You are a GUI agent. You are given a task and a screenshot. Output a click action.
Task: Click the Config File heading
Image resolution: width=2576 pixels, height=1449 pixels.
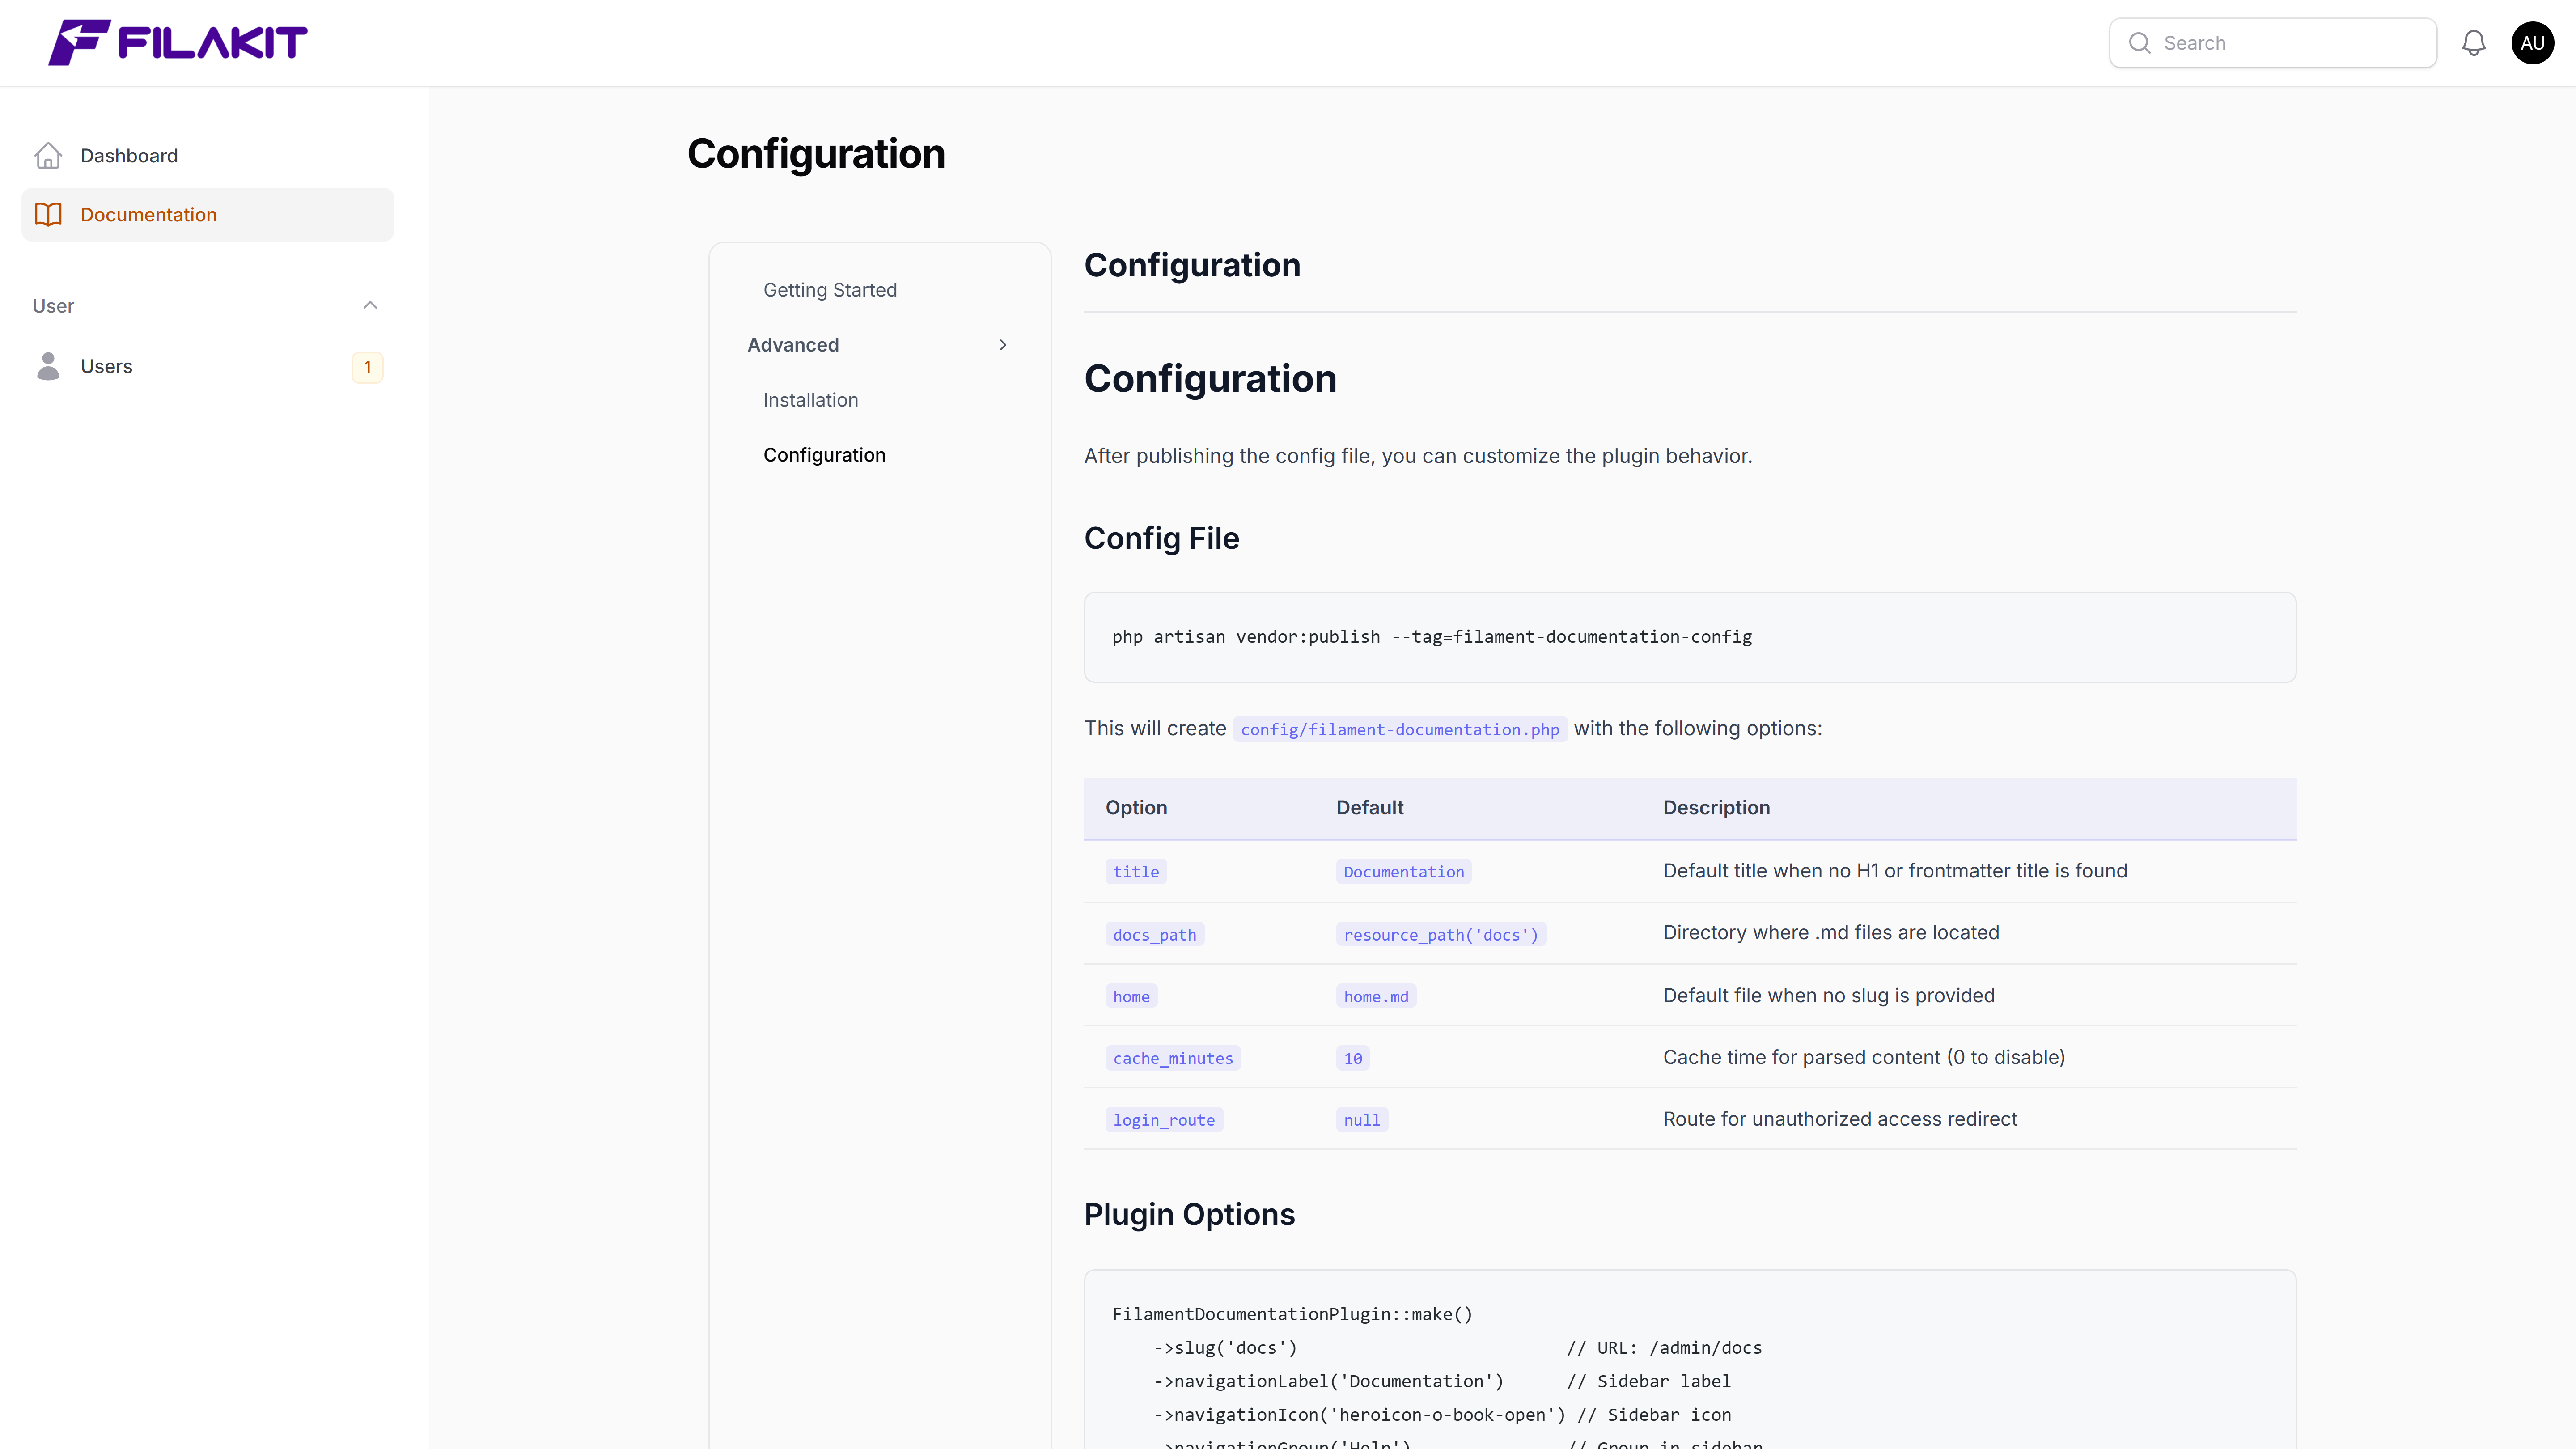(x=1162, y=539)
